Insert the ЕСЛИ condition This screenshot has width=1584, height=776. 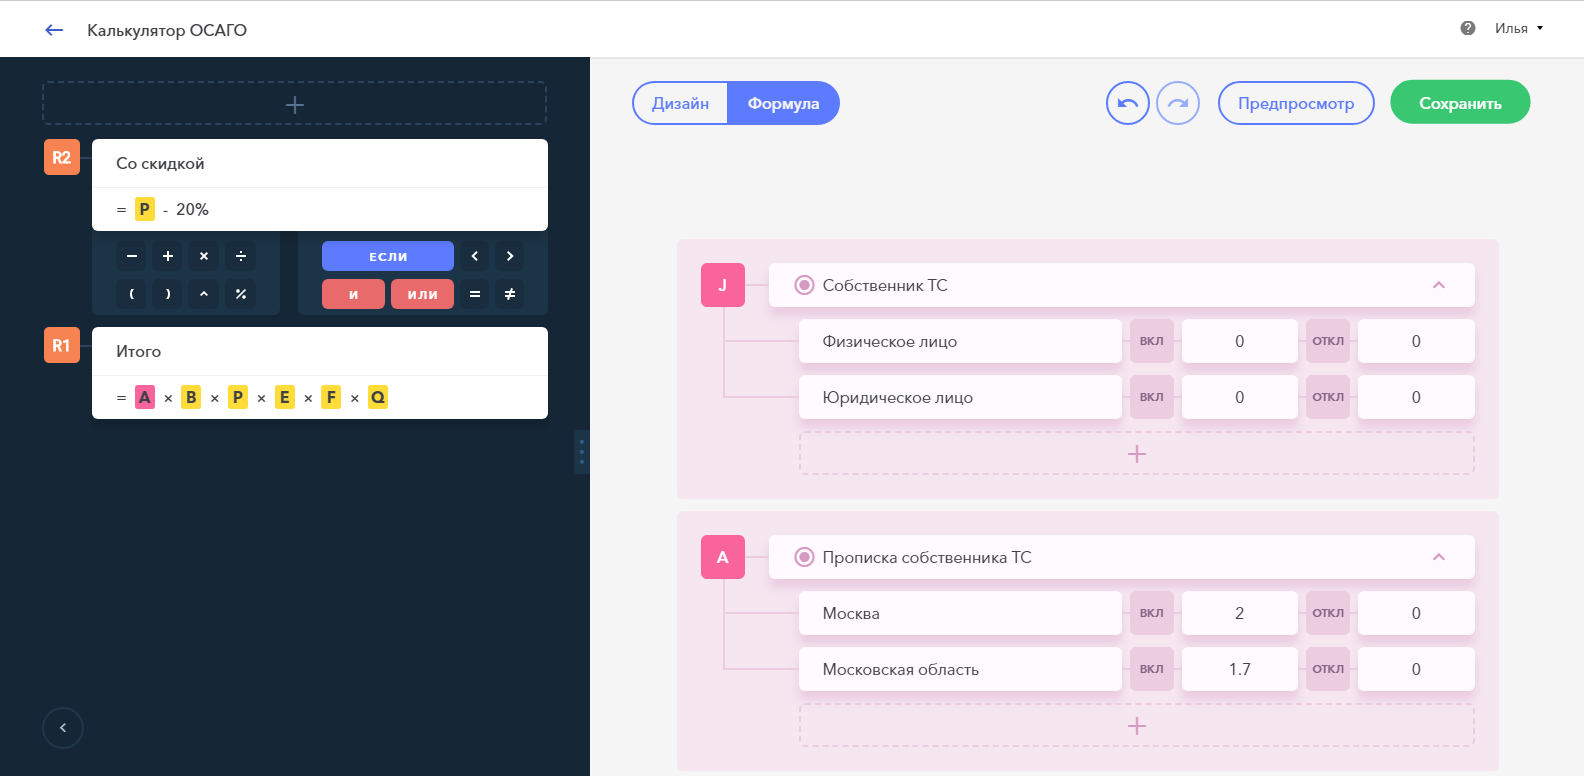(x=388, y=256)
